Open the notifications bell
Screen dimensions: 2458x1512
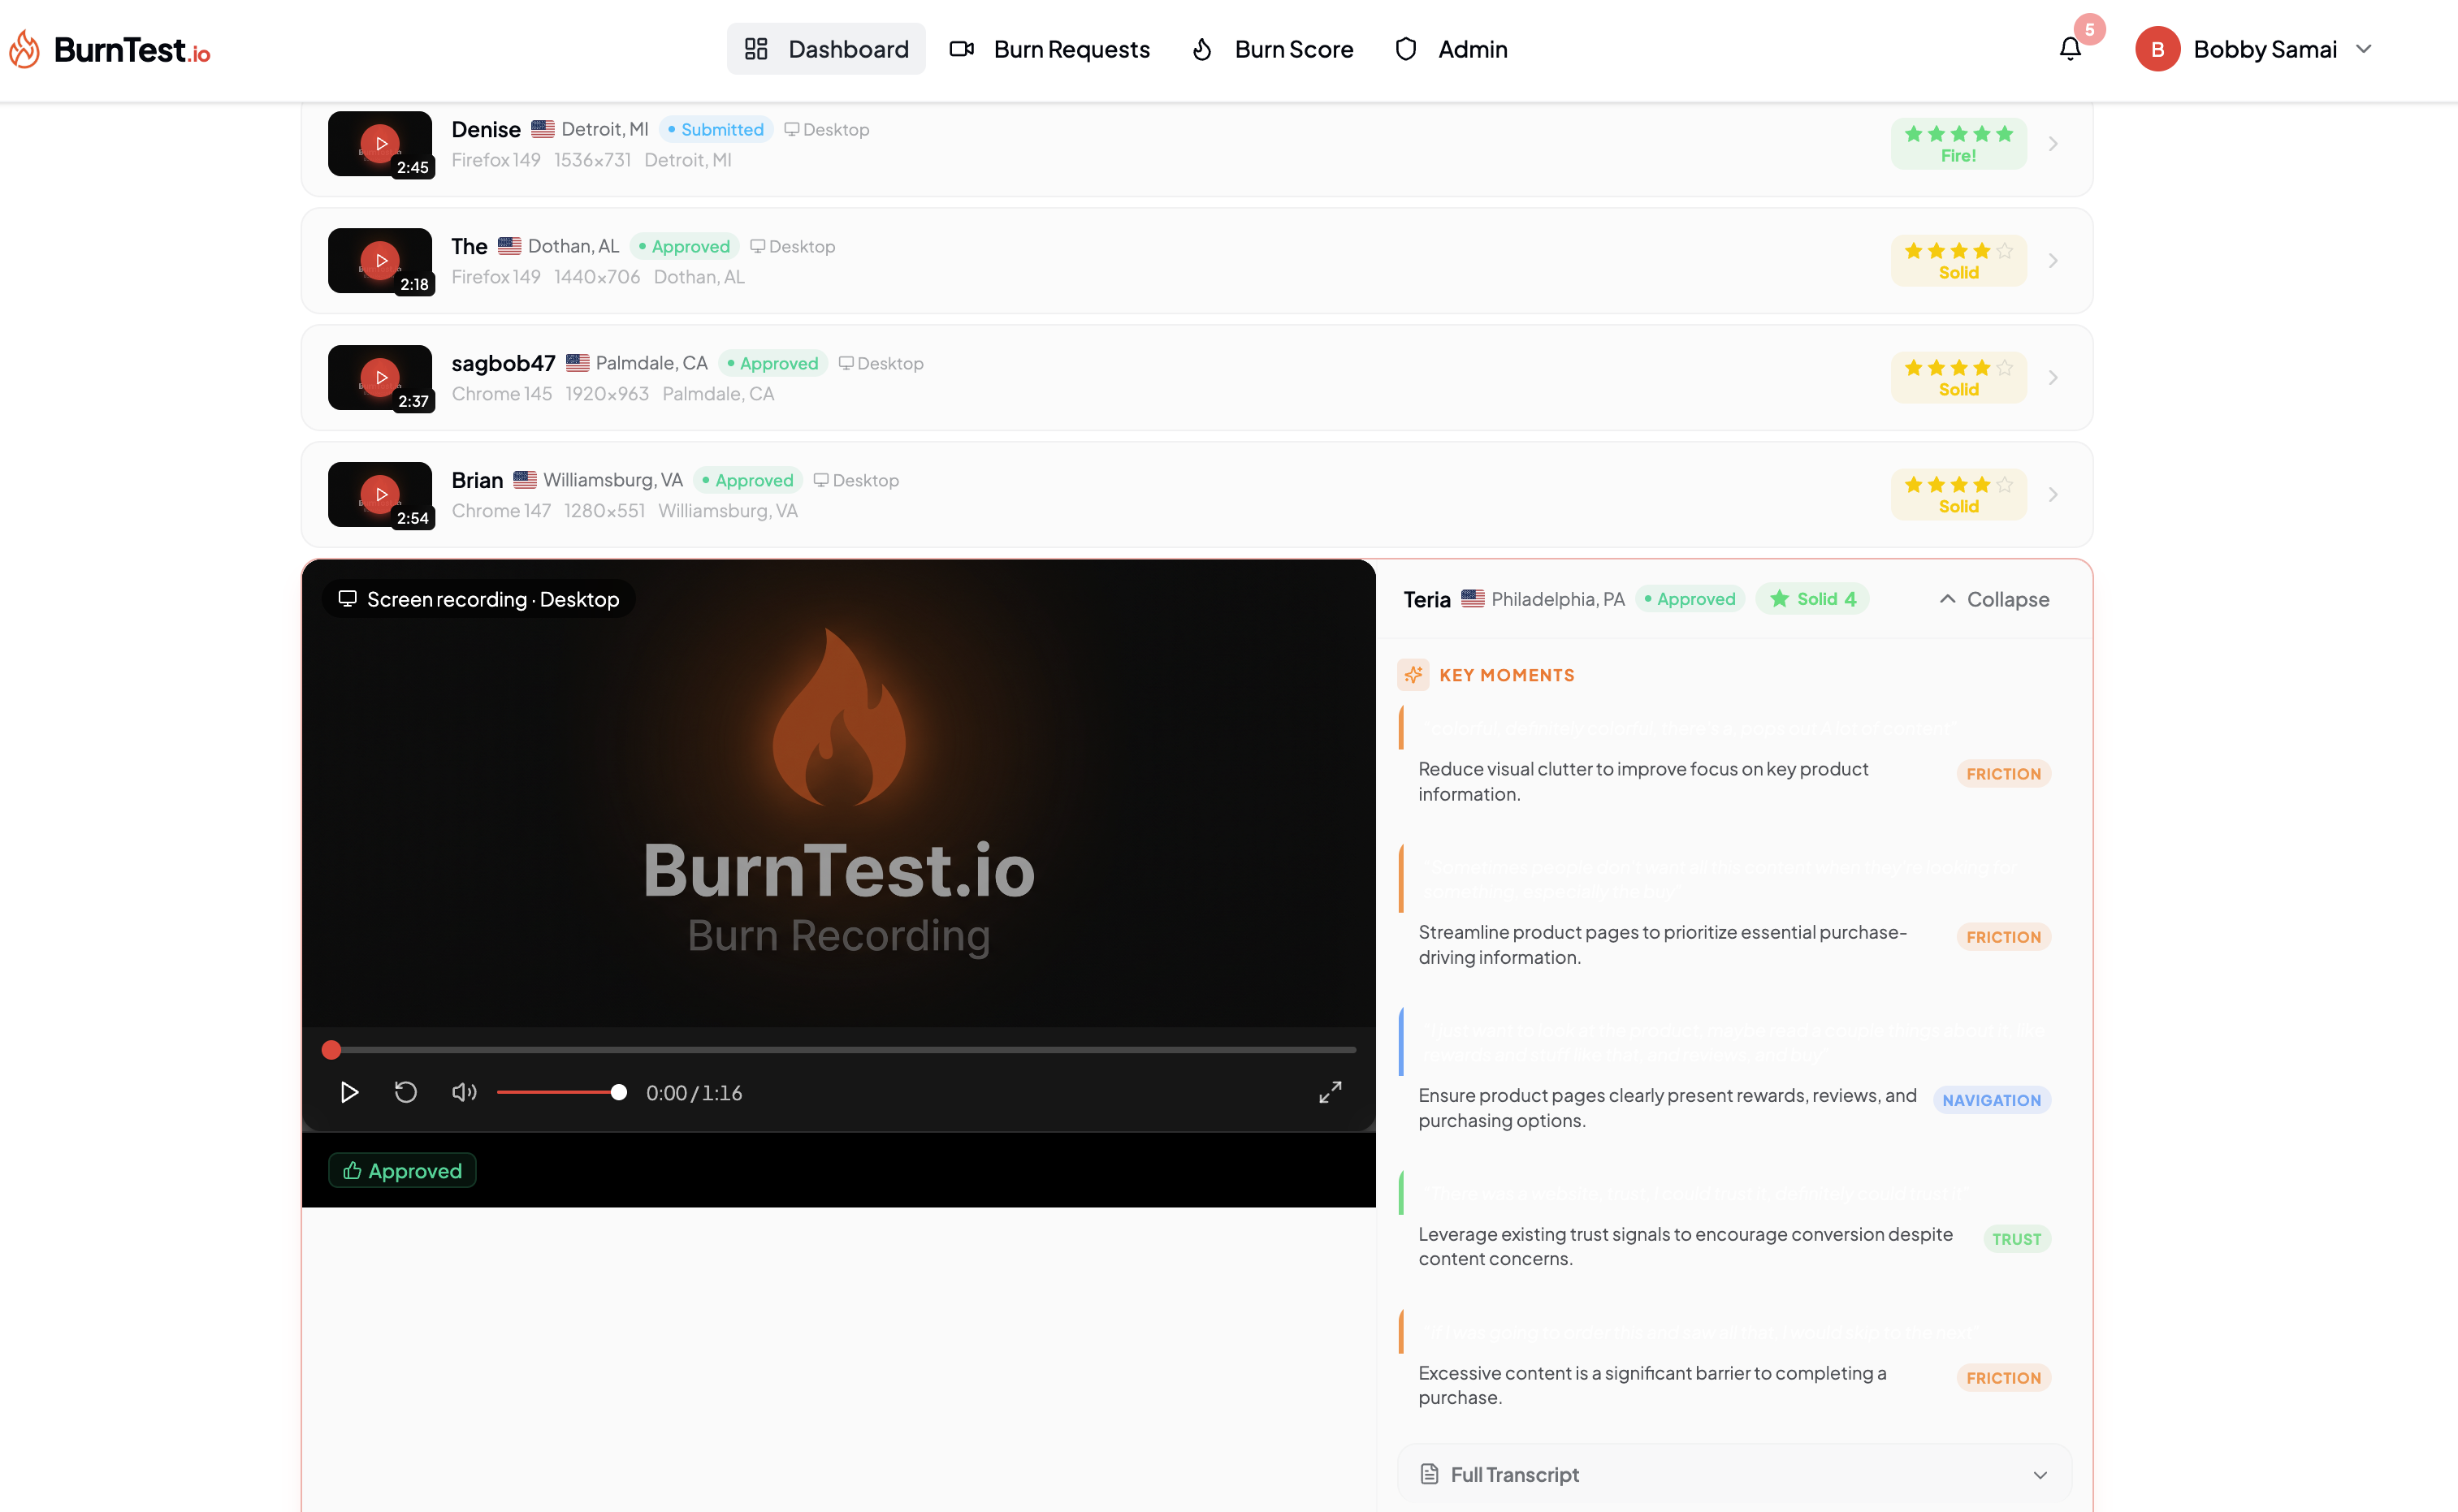pyautogui.click(x=2070, y=49)
